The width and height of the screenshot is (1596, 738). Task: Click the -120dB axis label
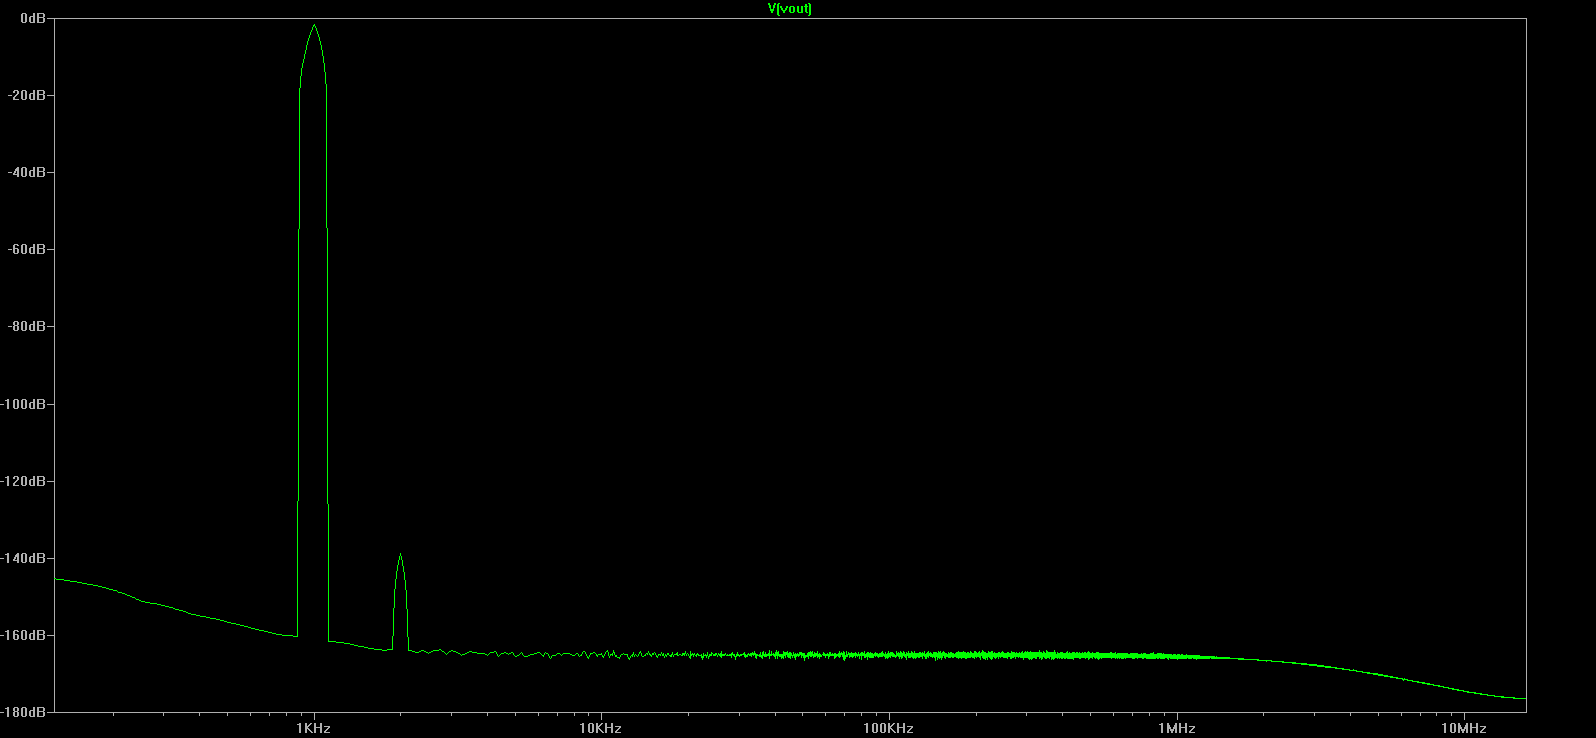[24, 481]
